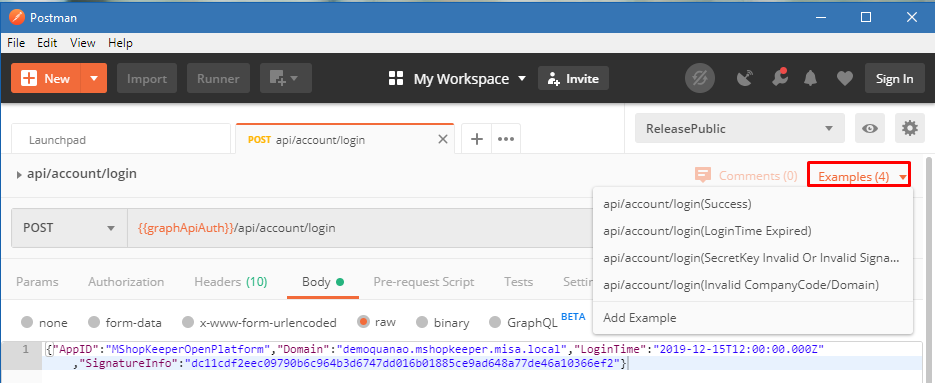Click the request URL input field
935x383 pixels.
(x=360, y=228)
